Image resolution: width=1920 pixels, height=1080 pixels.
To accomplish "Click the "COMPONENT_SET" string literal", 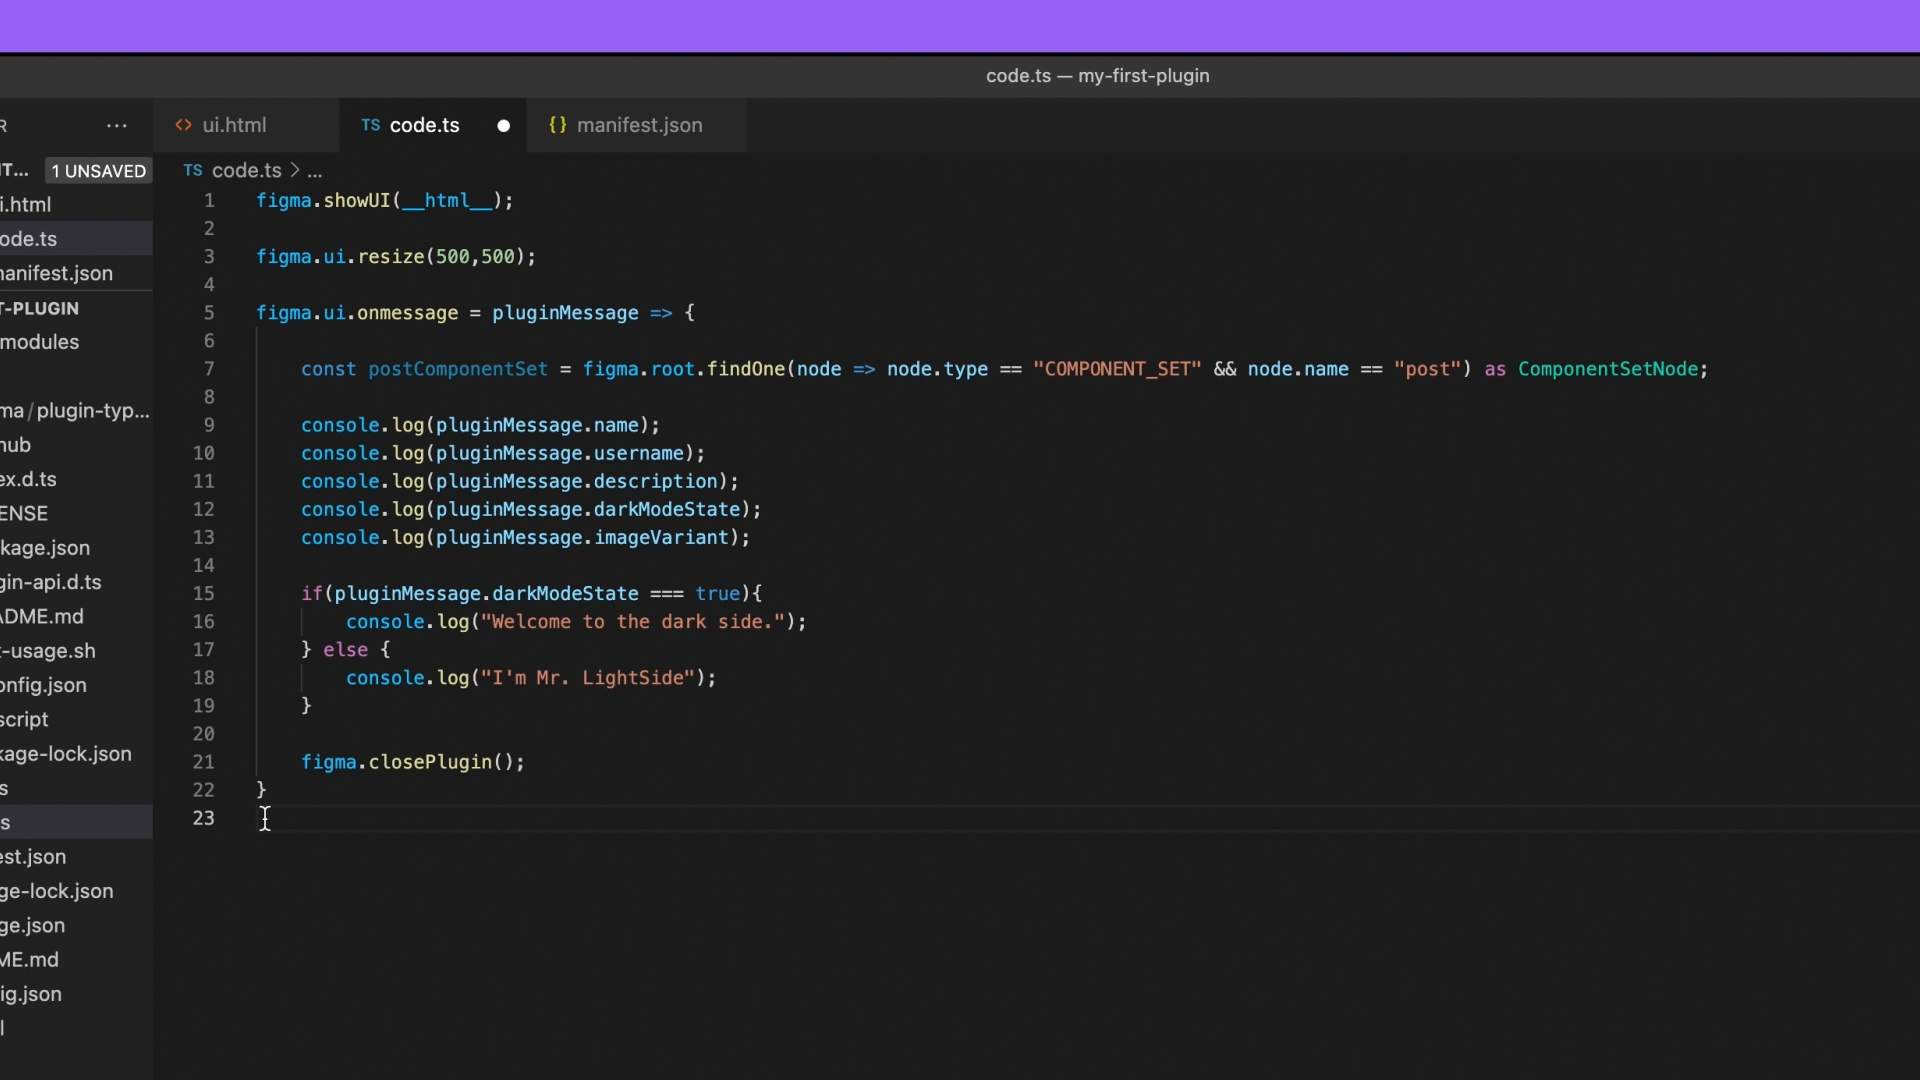I will pyautogui.click(x=1117, y=369).
